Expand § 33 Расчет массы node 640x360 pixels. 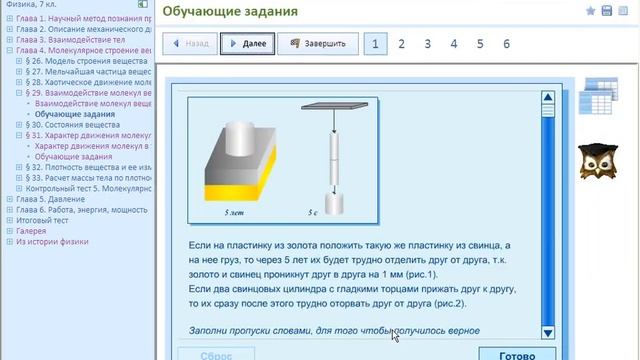click(19, 178)
